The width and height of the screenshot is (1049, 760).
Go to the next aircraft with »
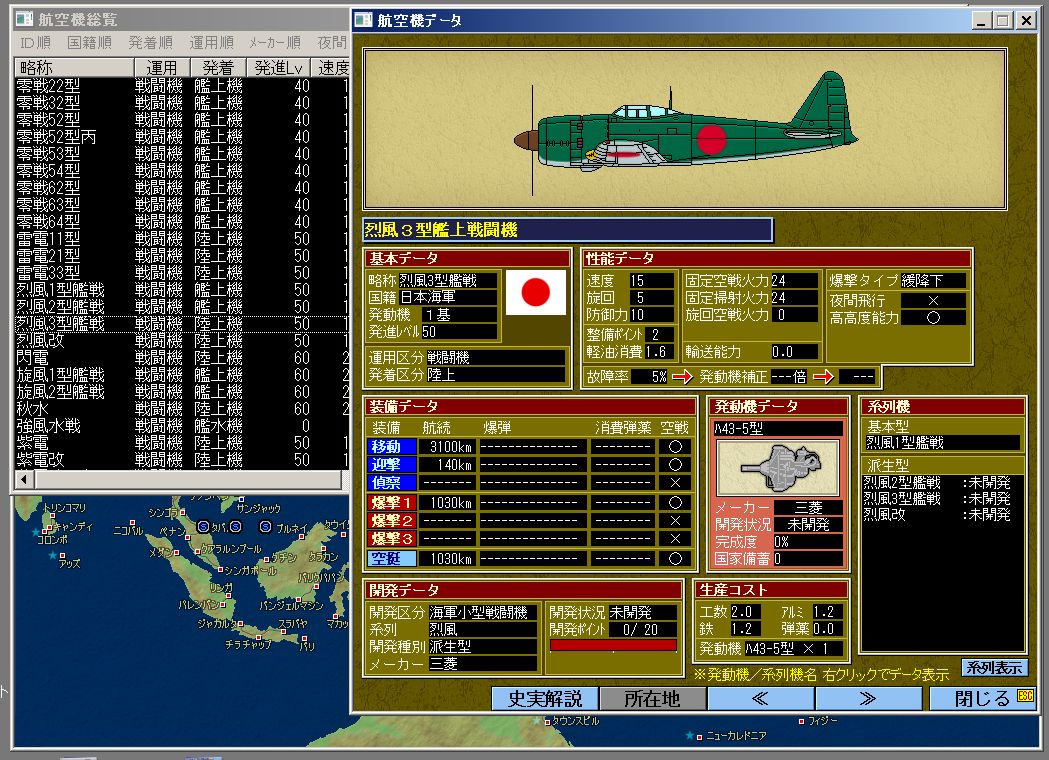(868, 698)
